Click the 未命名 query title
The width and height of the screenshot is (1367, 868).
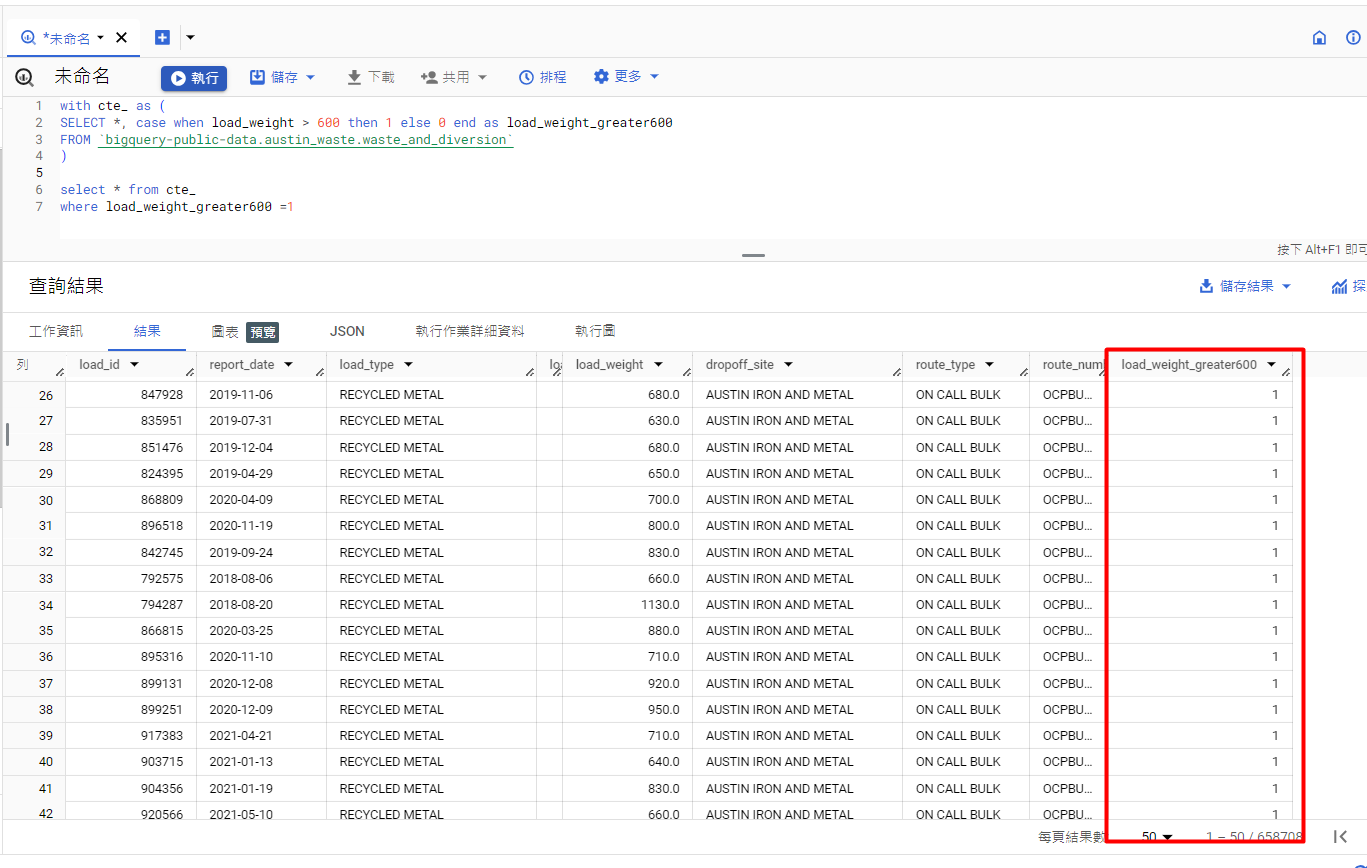[82, 77]
